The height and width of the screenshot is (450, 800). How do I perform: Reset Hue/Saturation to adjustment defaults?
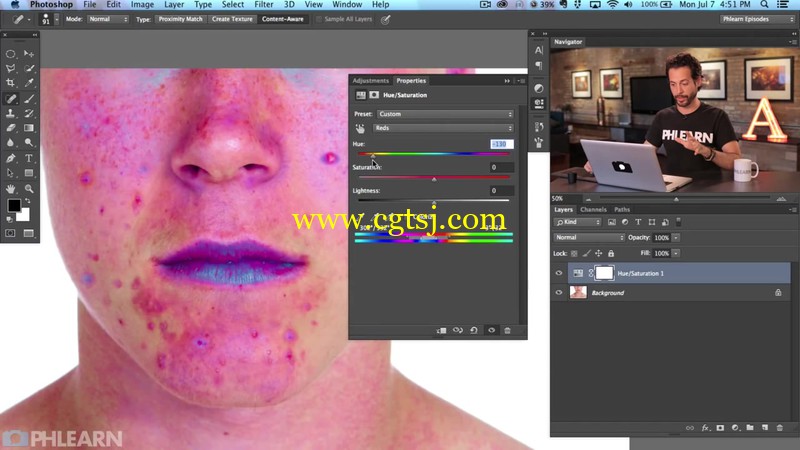tap(474, 331)
